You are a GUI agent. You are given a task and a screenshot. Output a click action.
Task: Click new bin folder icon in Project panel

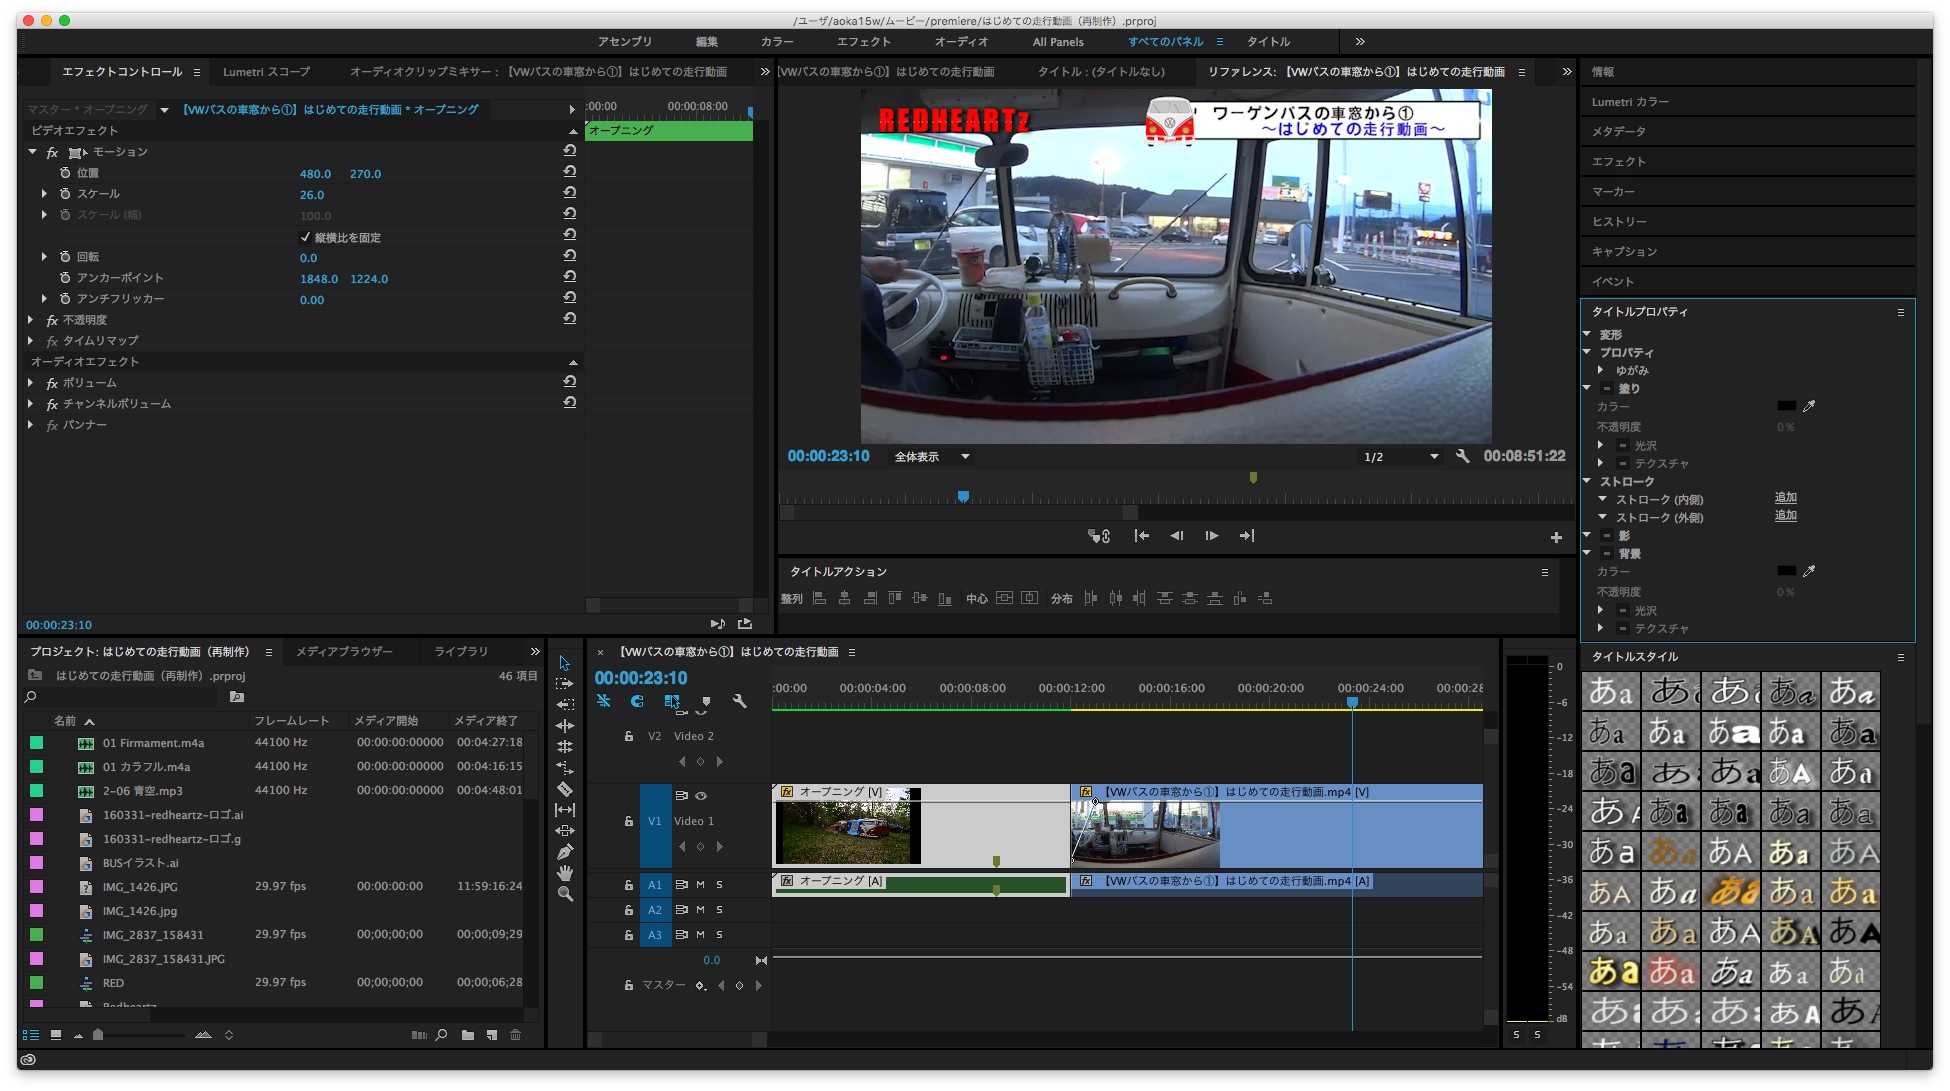468,1035
